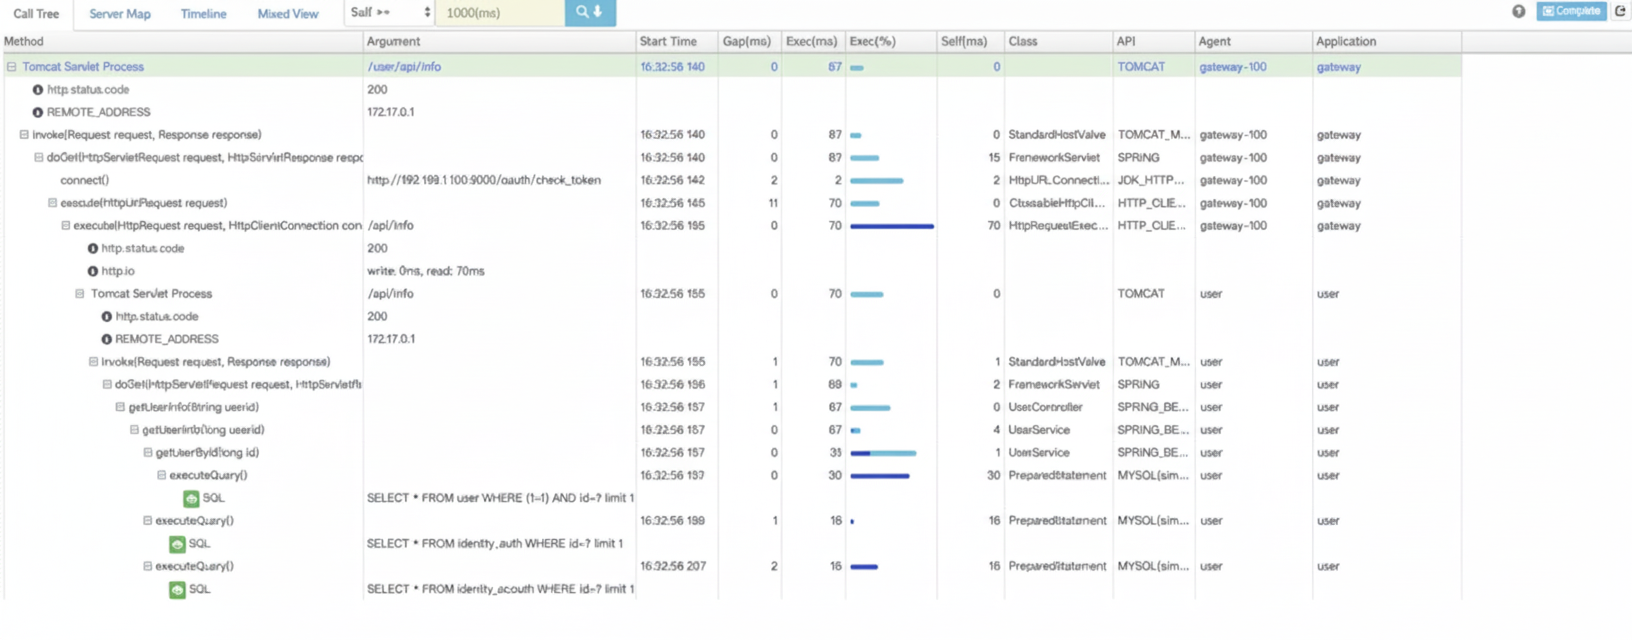Click 'write: 0ms, read: 70ms' value
The height and width of the screenshot is (640, 1632).
(426, 271)
